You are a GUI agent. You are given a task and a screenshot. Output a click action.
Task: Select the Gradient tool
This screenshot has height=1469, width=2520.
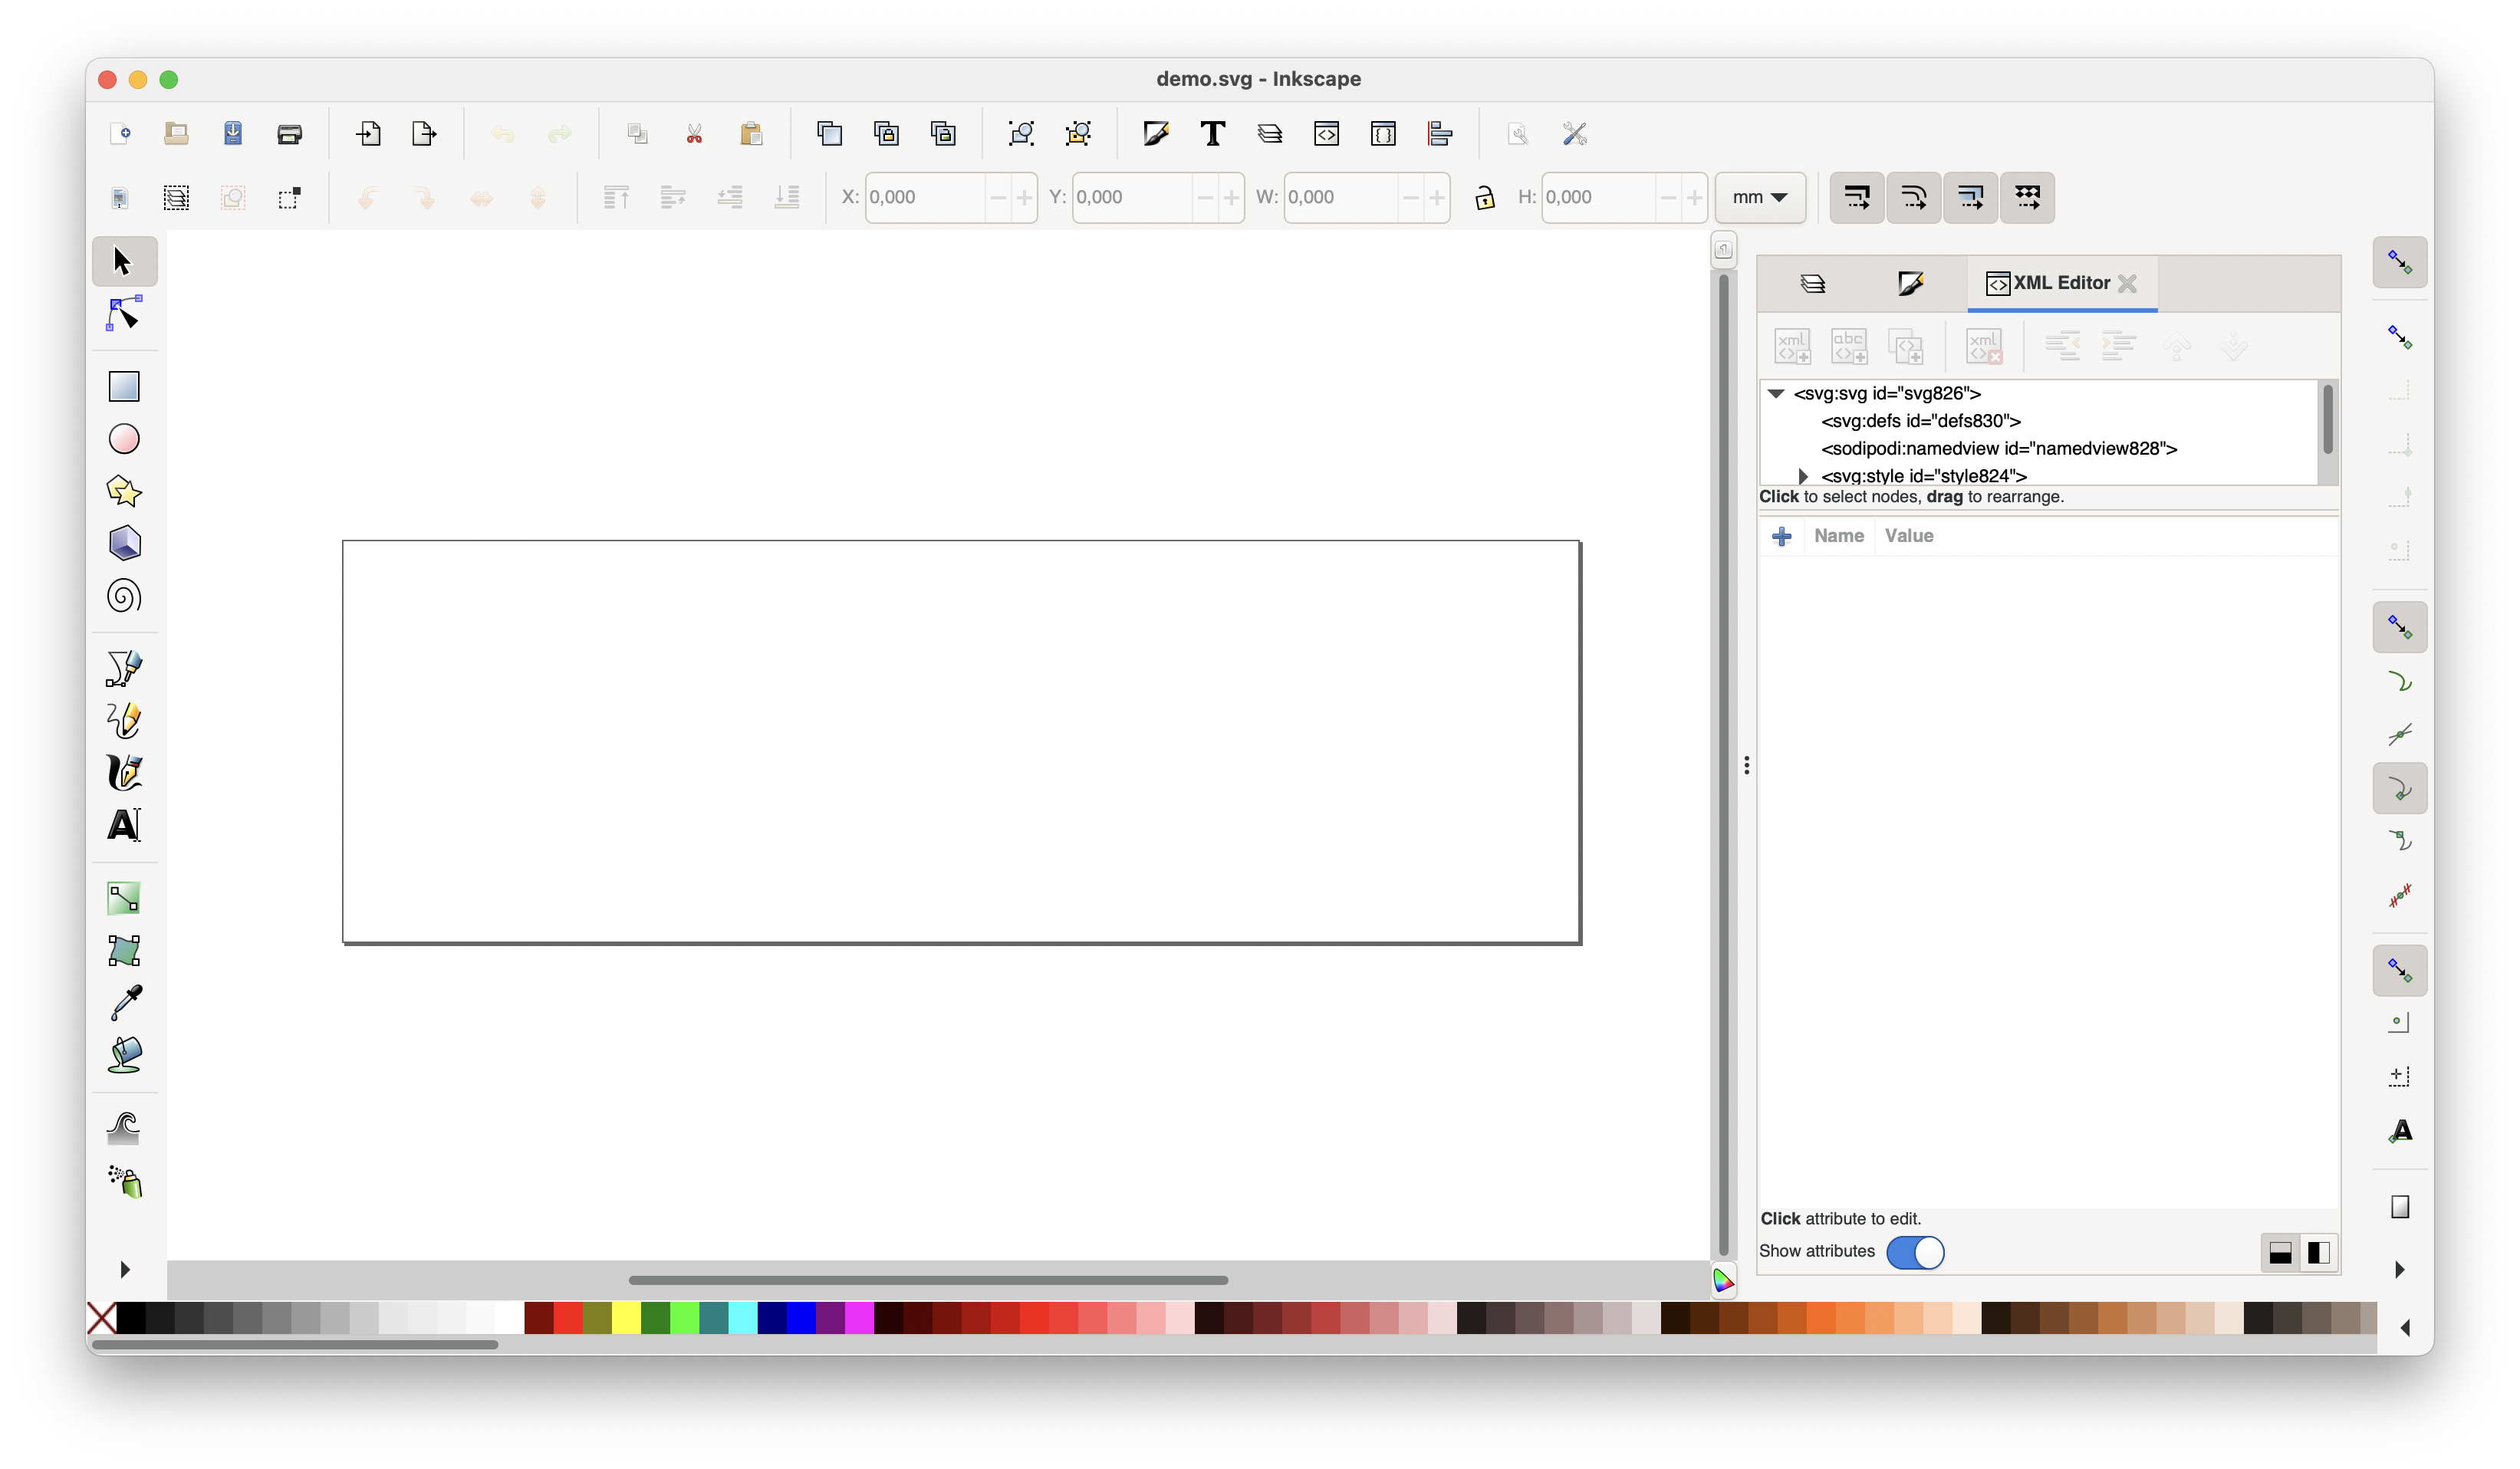coord(123,898)
